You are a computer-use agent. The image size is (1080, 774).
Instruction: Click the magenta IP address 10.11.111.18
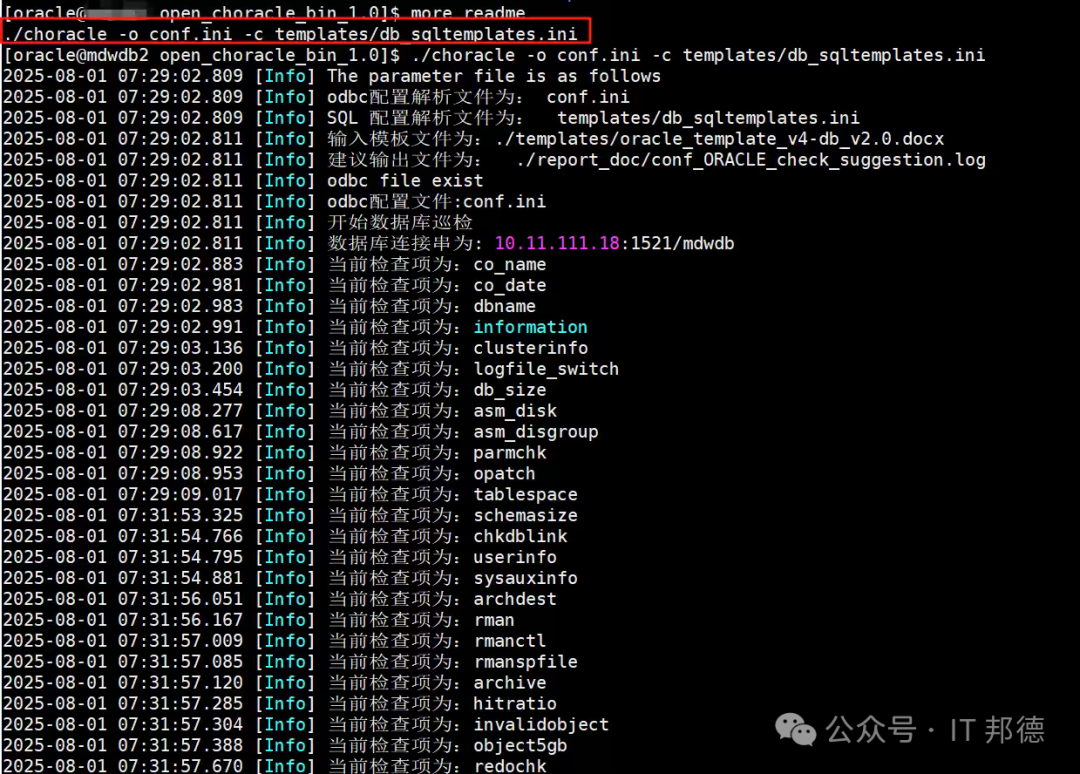point(557,243)
